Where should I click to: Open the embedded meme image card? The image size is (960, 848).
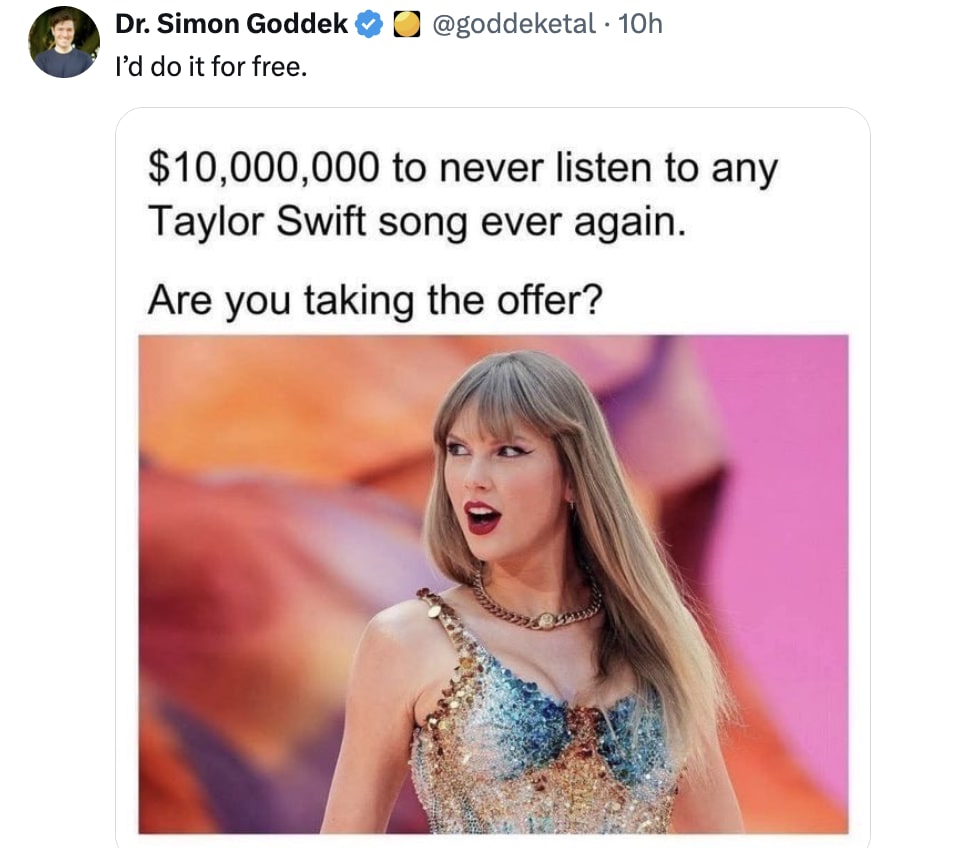pos(493,478)
